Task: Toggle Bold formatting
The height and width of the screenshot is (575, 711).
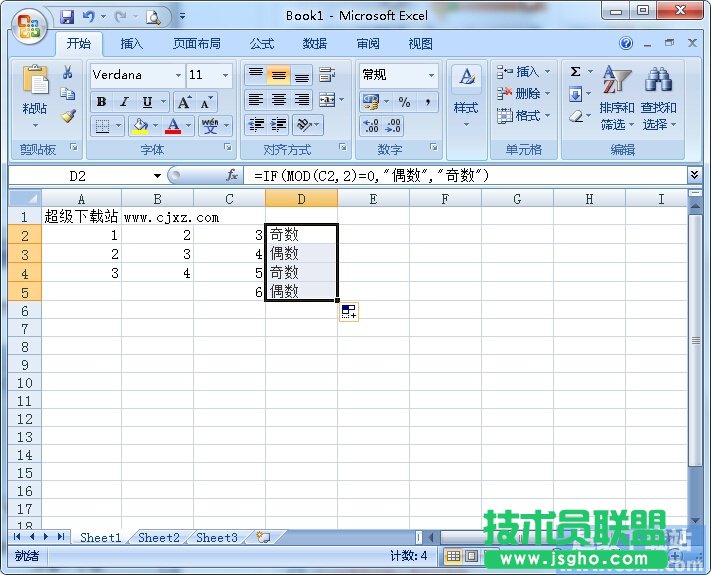Action: point(101,102)
